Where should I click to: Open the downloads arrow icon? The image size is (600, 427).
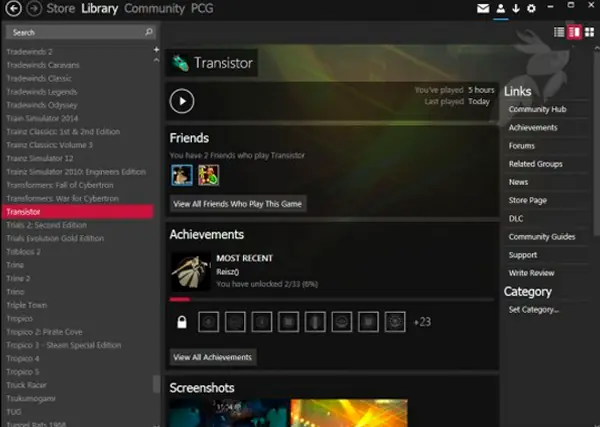click(516, 8)
